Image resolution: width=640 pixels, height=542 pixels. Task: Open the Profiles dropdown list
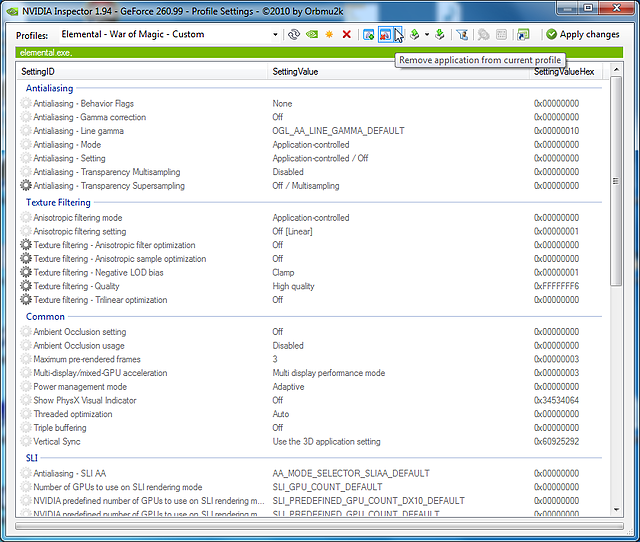point(276,35)
